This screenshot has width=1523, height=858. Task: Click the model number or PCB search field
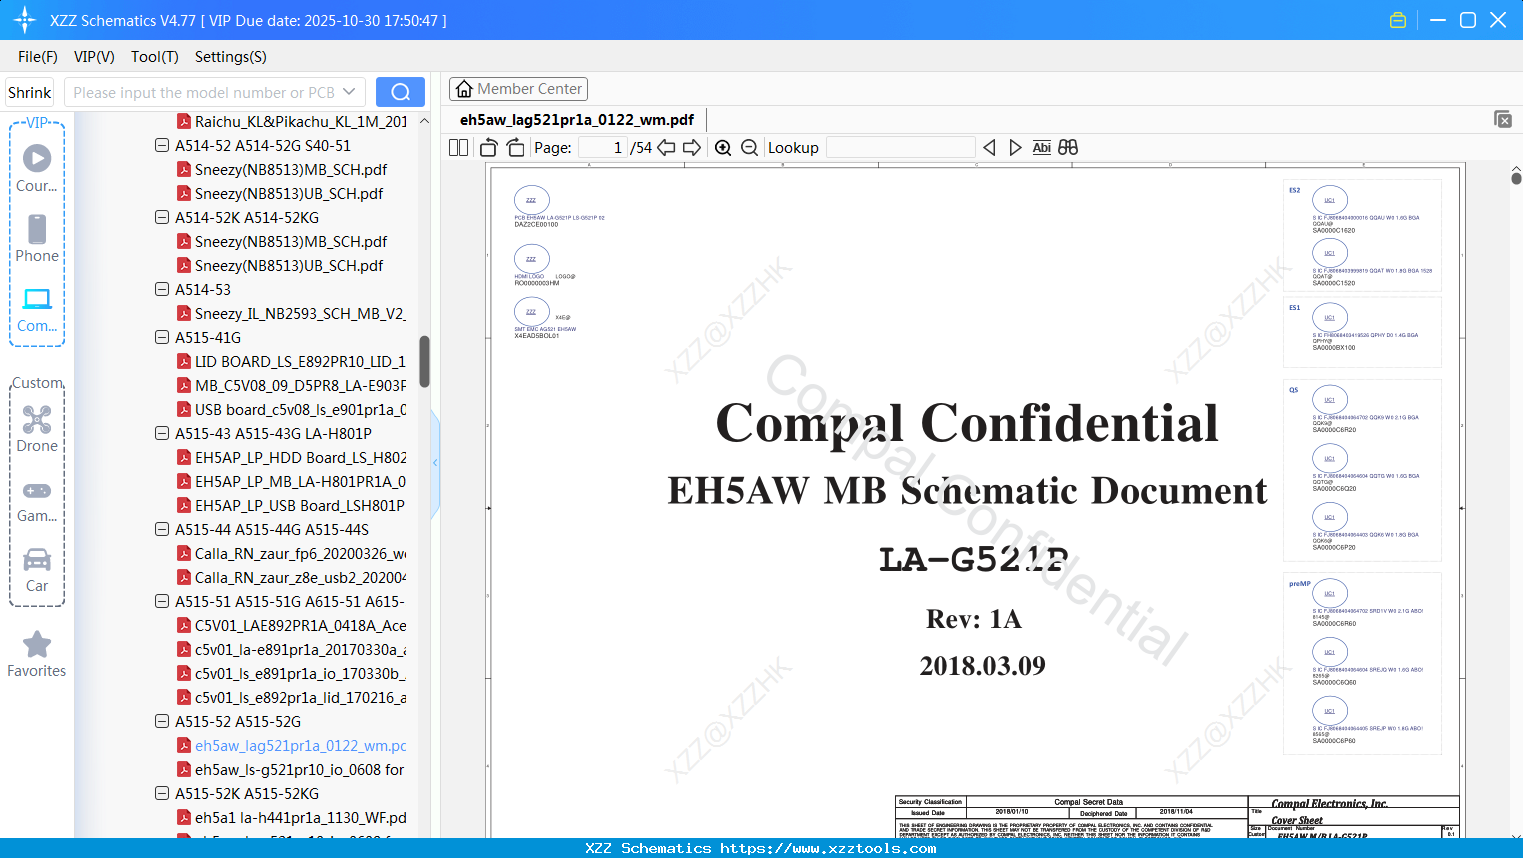coord(203,92)
